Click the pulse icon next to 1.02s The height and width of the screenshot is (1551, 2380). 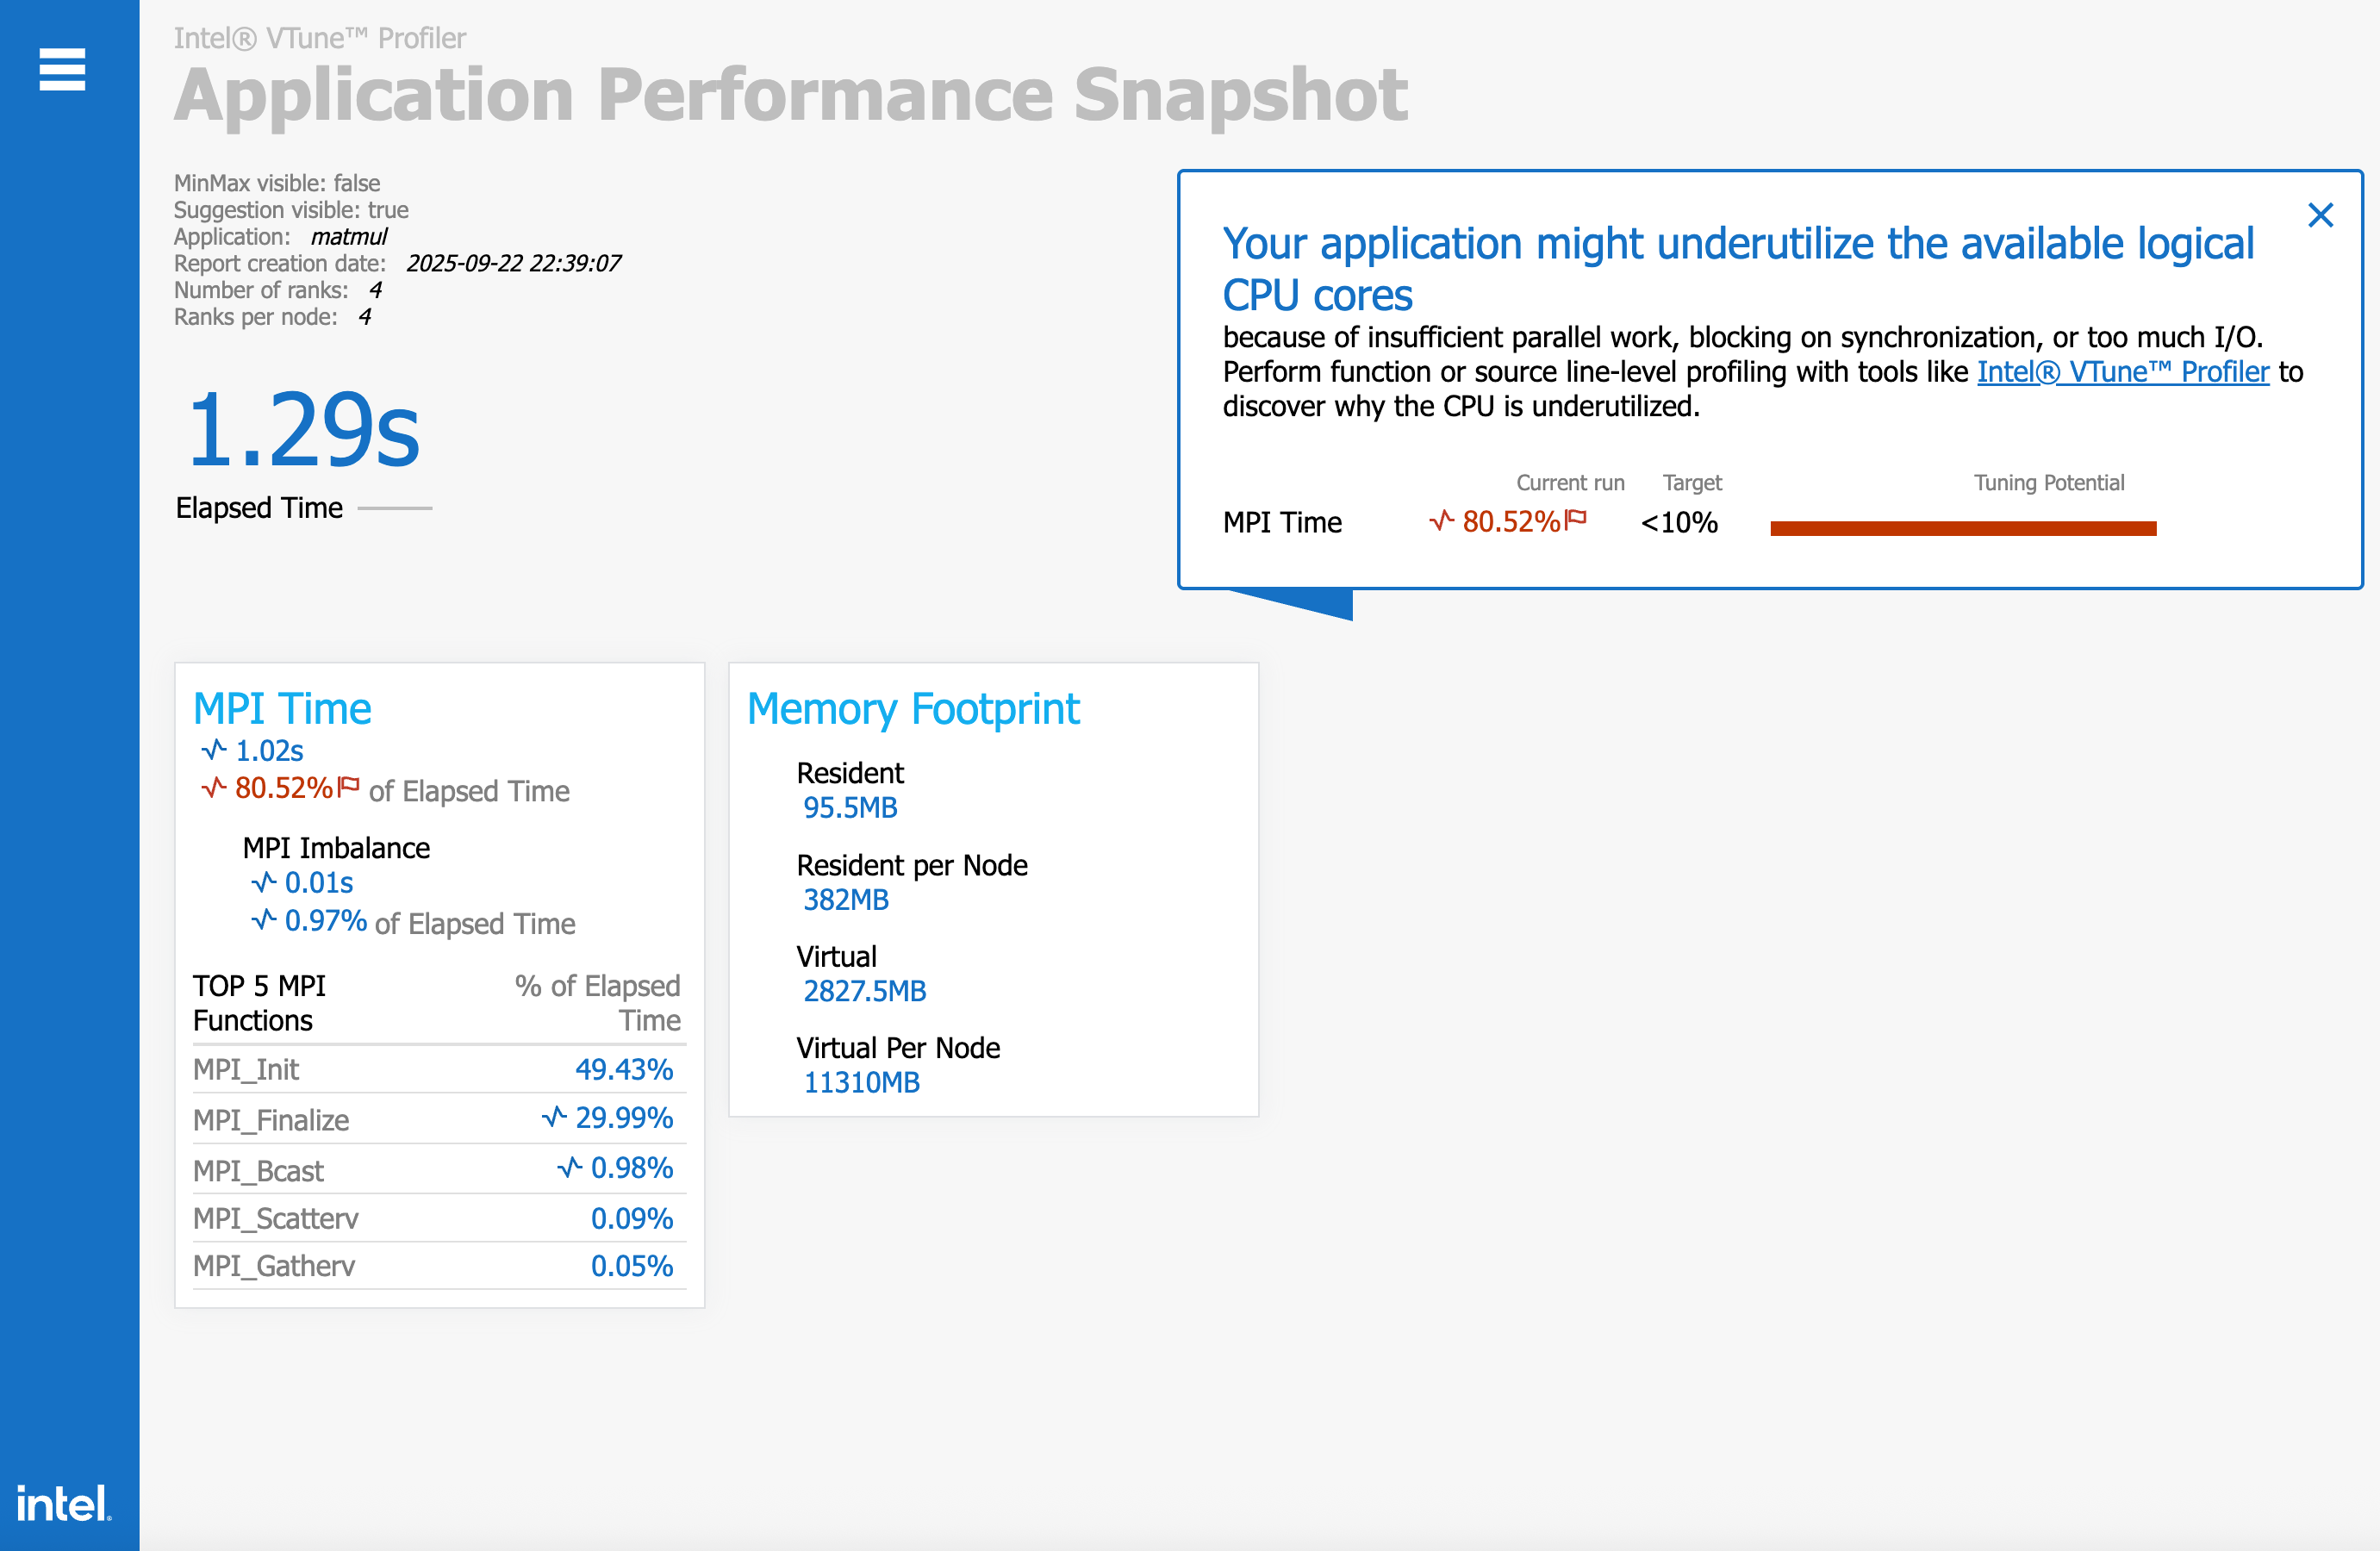coord(214,749)
